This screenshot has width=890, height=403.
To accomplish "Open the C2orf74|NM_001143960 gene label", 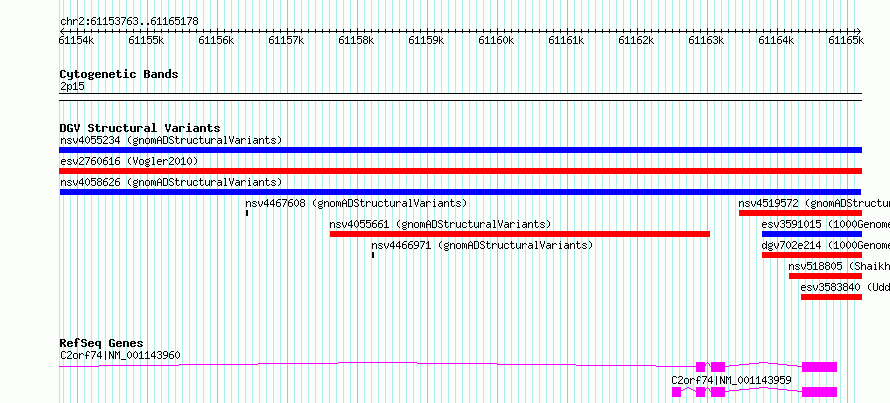I will tap(120, 356).
